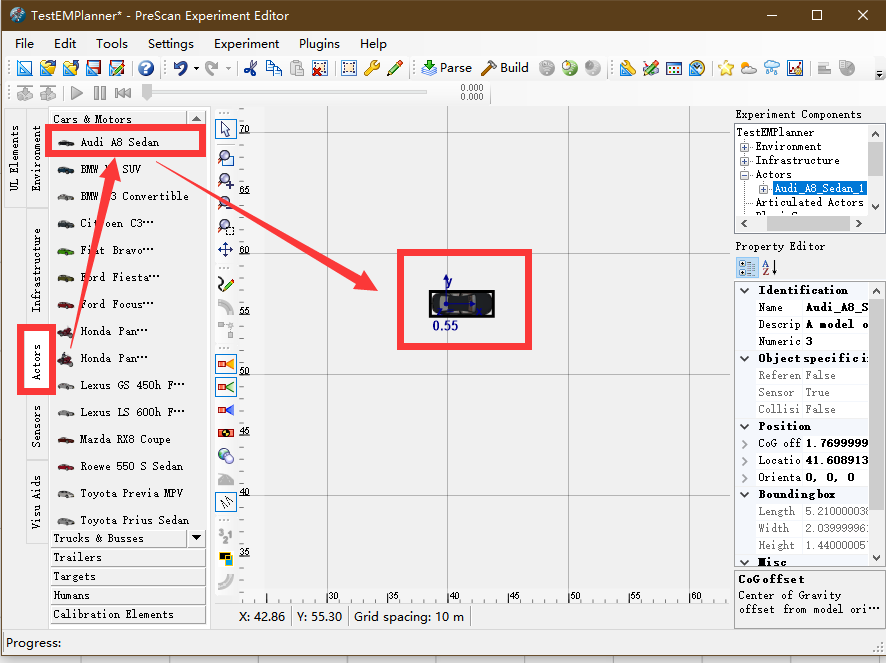The height and width of the screenshot is (663, 886).
Task: Open the File menu
Action: pyautogui.click(x=24, y=44)
